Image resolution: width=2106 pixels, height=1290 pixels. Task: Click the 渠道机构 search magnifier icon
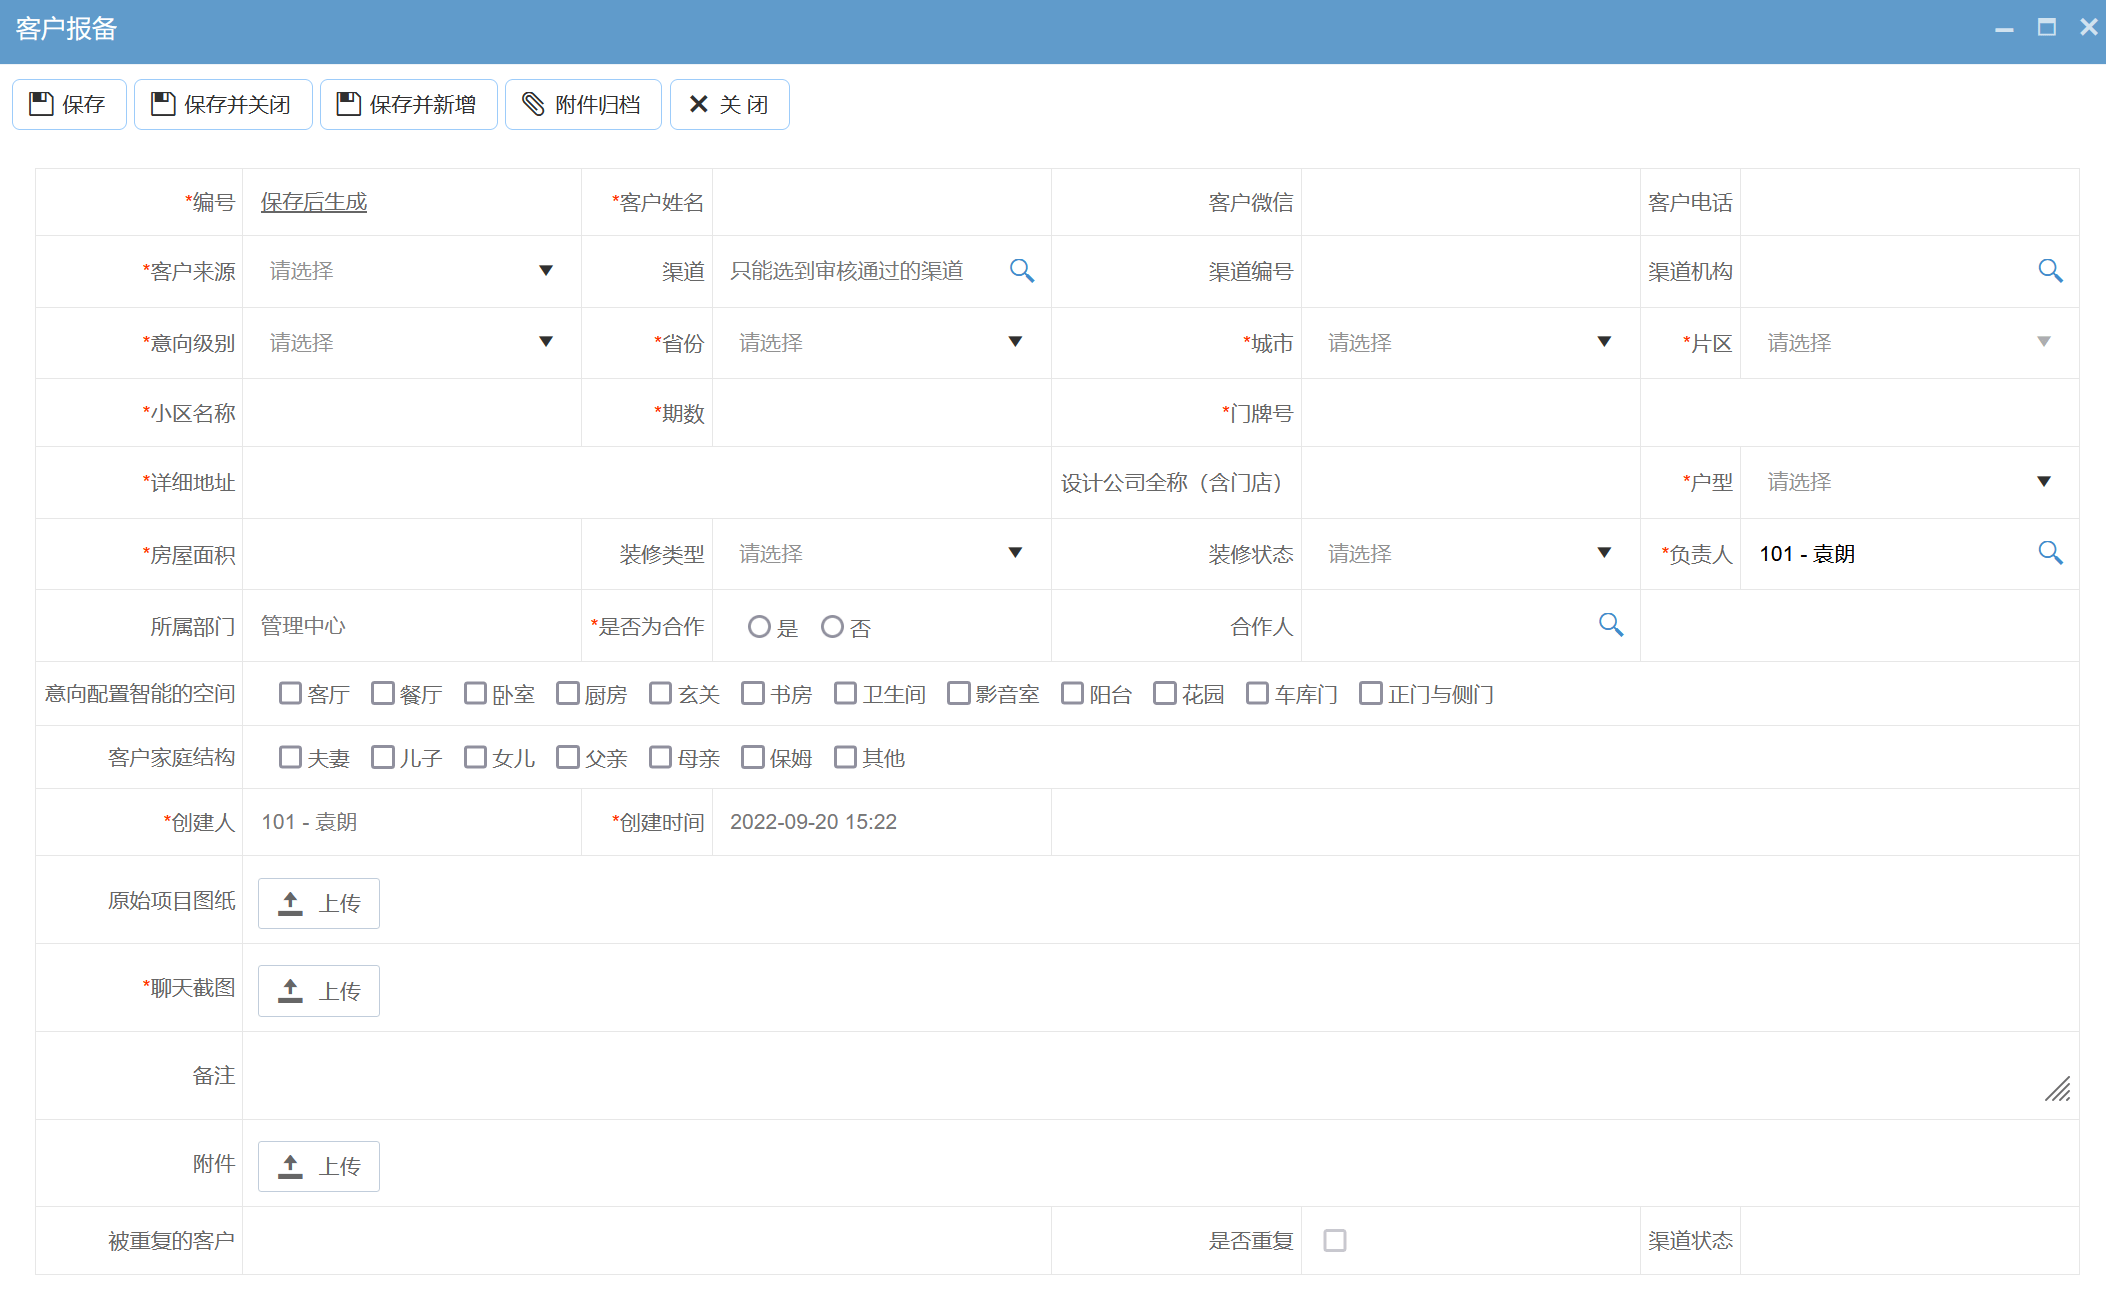(2050, 271)
